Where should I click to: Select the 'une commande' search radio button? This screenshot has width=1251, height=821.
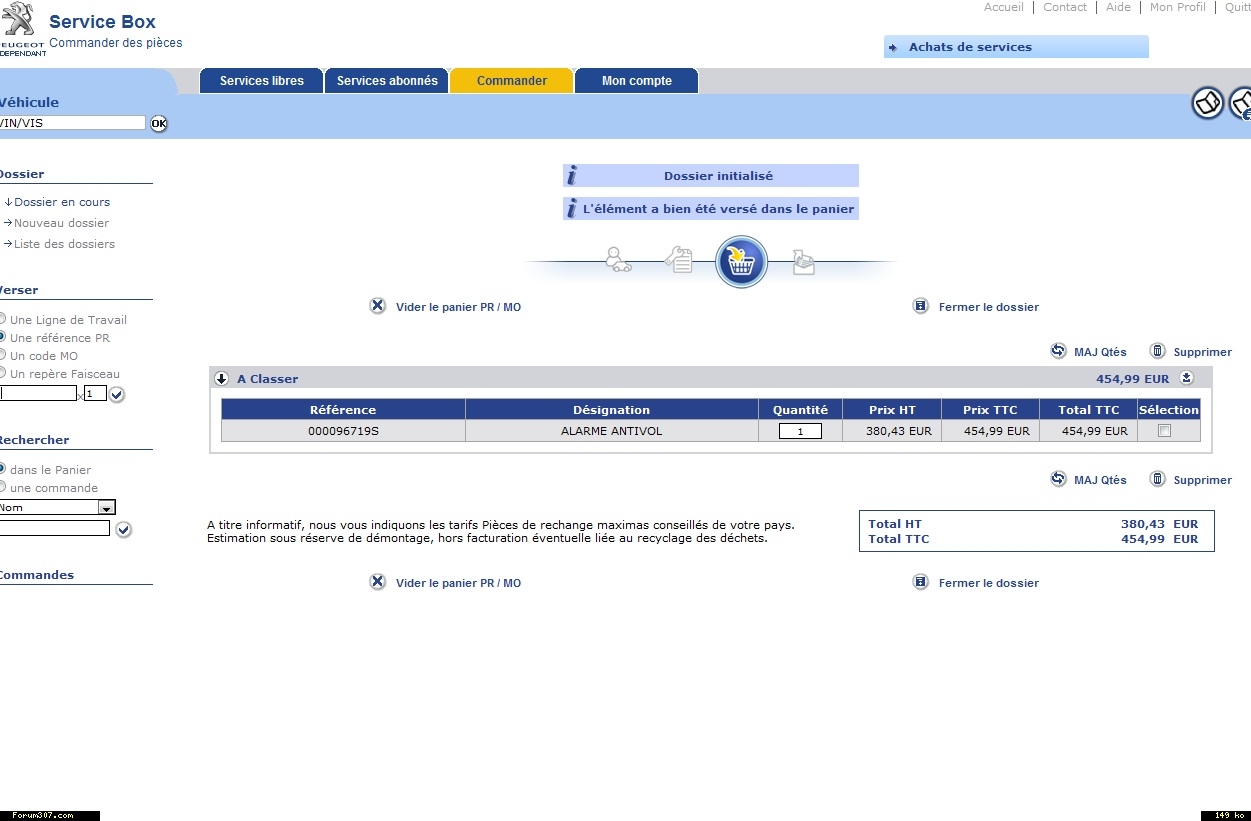coord(3,488)
